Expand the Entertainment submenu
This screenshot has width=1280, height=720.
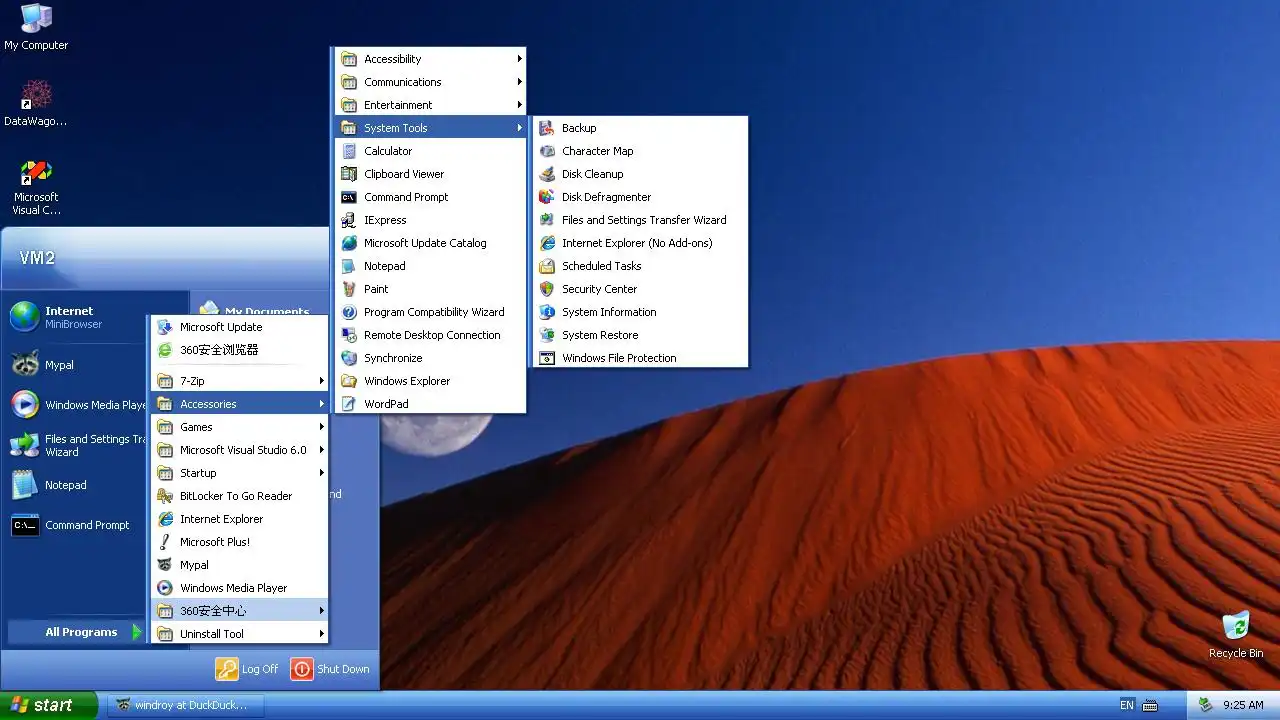coord(430,105)
